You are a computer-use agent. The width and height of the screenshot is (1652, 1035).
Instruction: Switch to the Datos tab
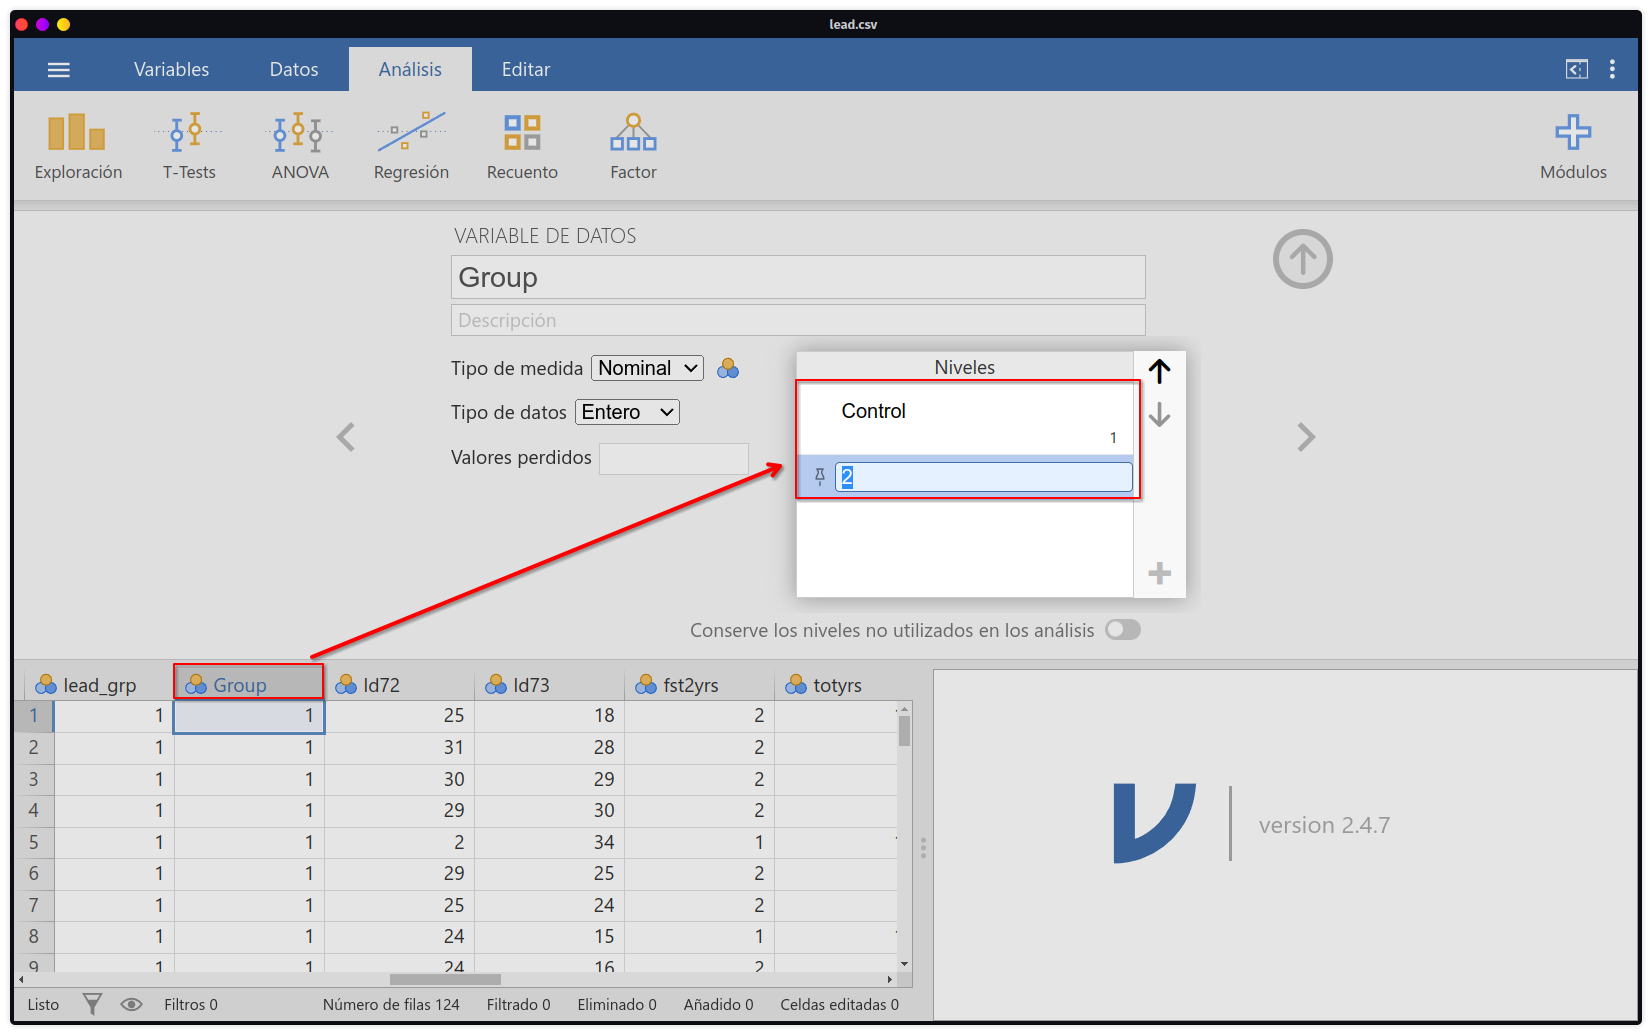point(294,69)
